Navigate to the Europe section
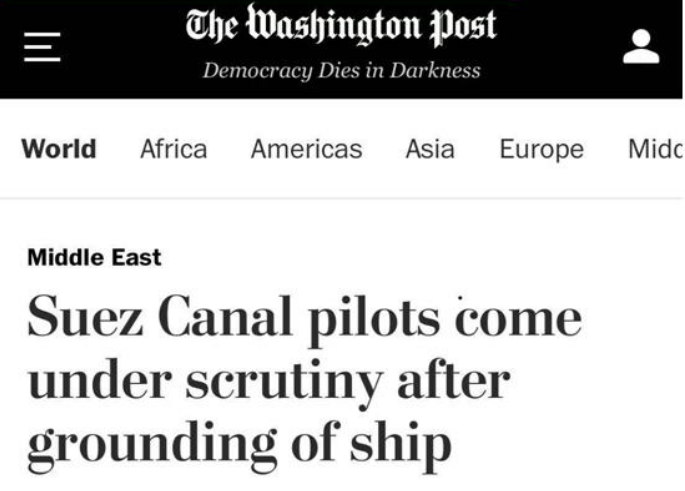Viewport: 685px width, 491px height. click(541, 150)
